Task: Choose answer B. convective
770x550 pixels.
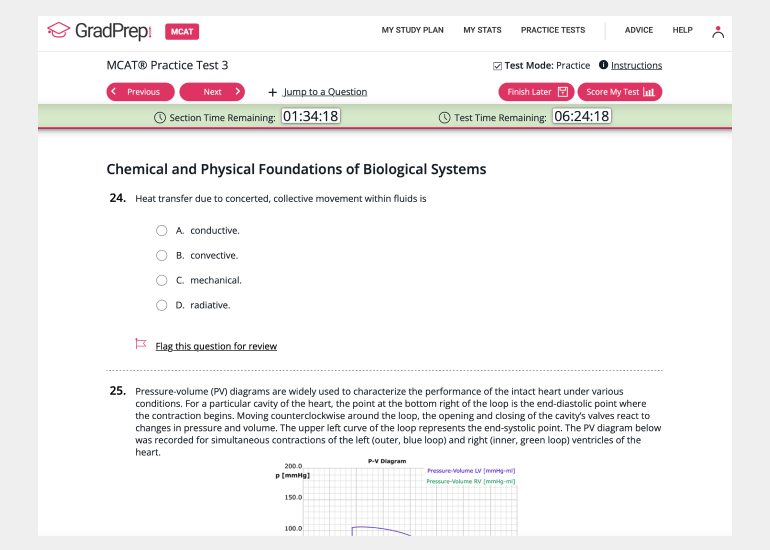Action: pyautogui.click(x=161, y=255)
